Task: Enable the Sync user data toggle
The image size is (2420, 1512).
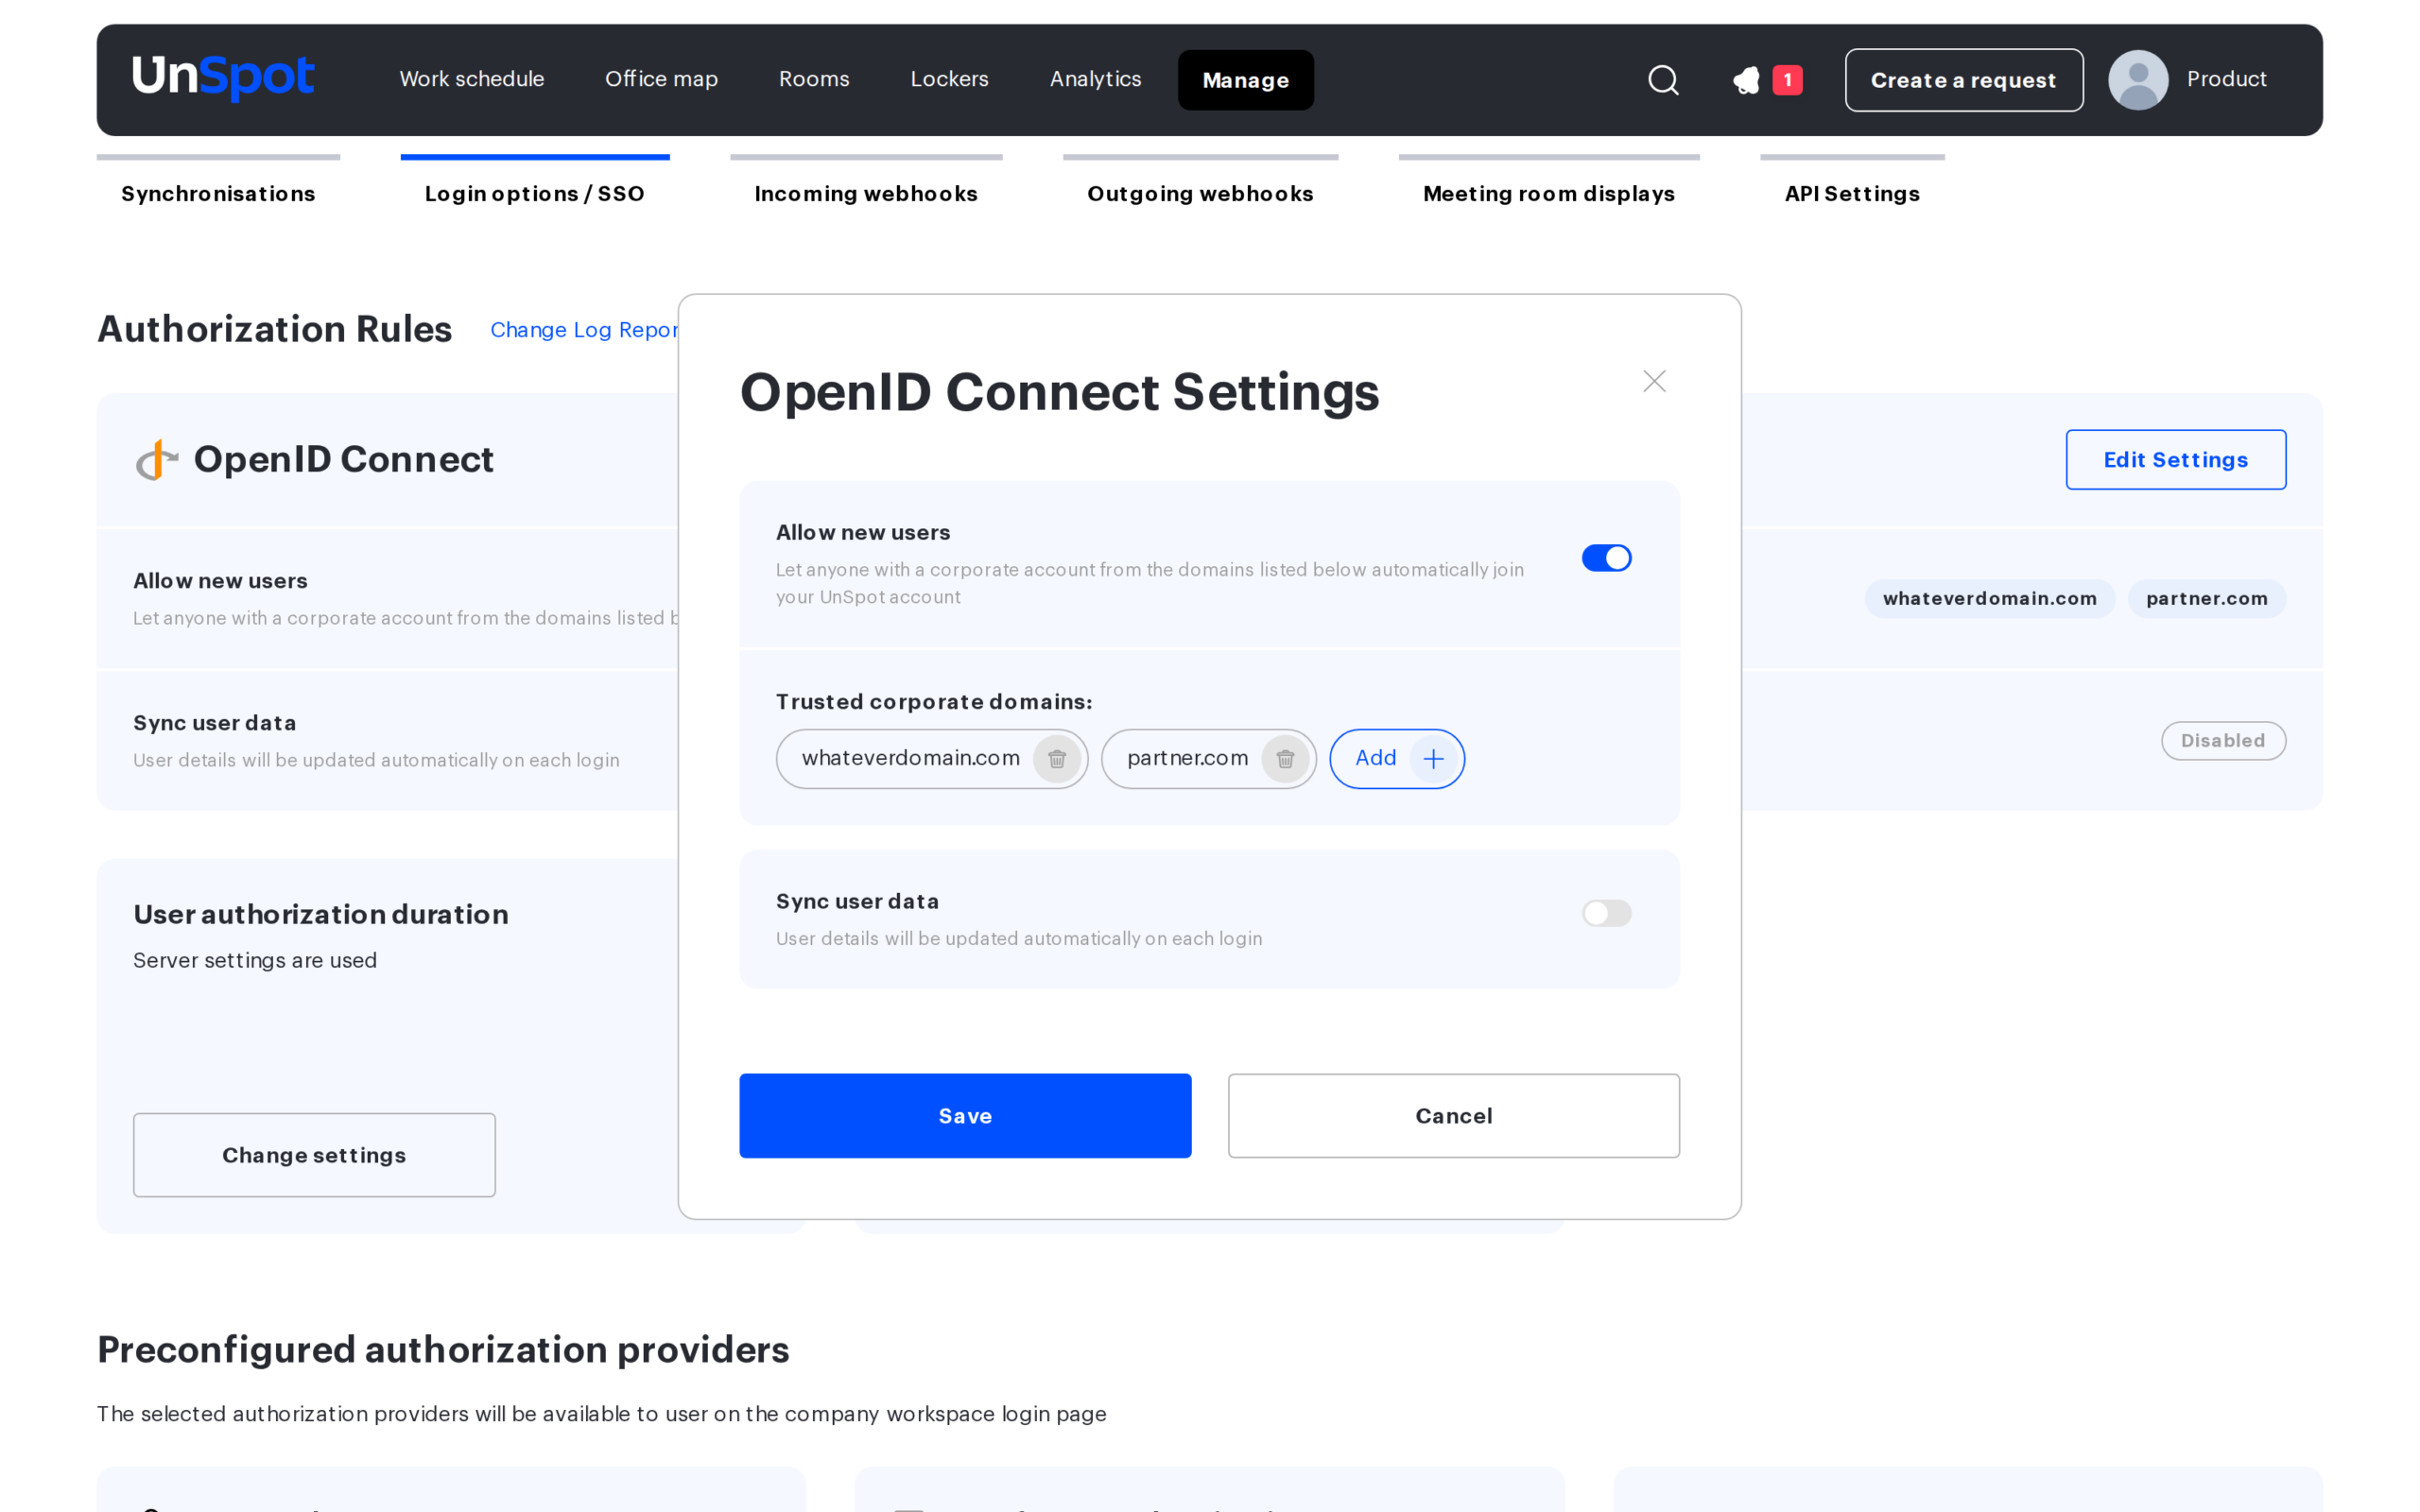Action: click(x=1606, y=913)
